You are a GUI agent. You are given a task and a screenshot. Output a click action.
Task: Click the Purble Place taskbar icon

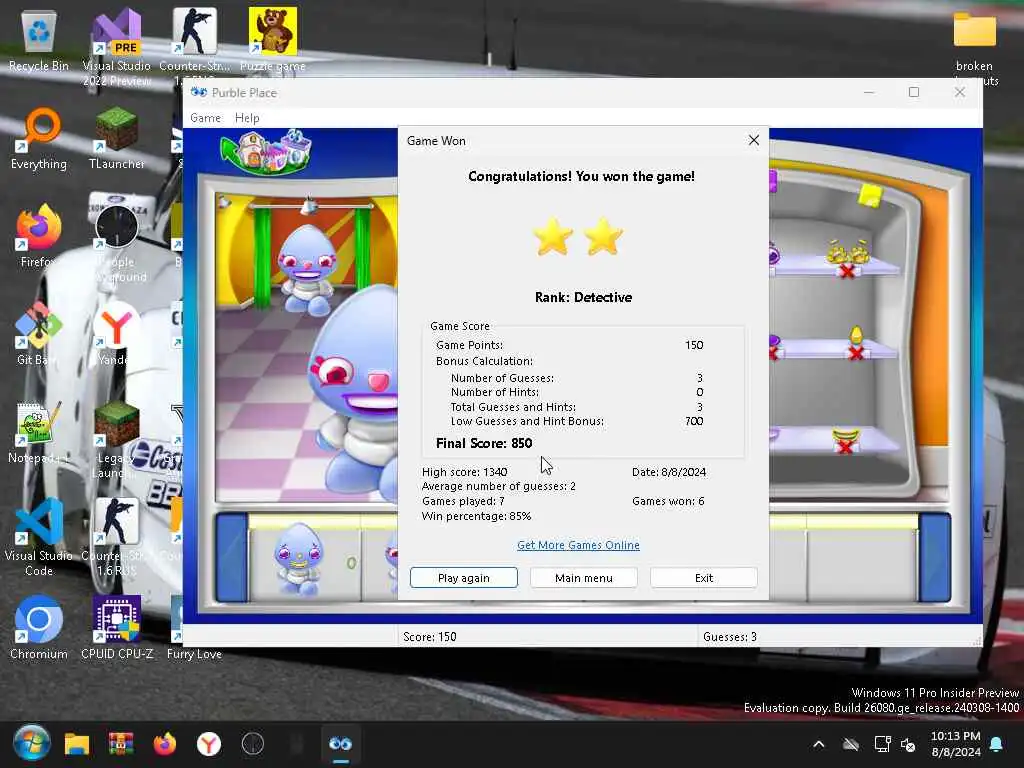(340, 744)
